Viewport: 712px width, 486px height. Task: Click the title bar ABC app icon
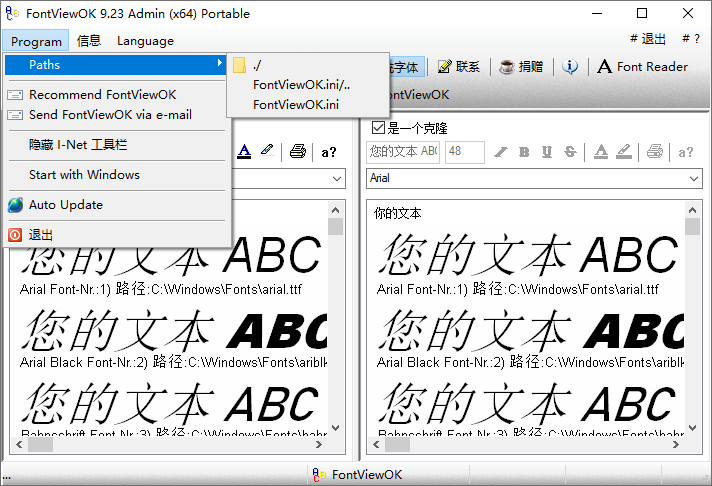(12, 13)
